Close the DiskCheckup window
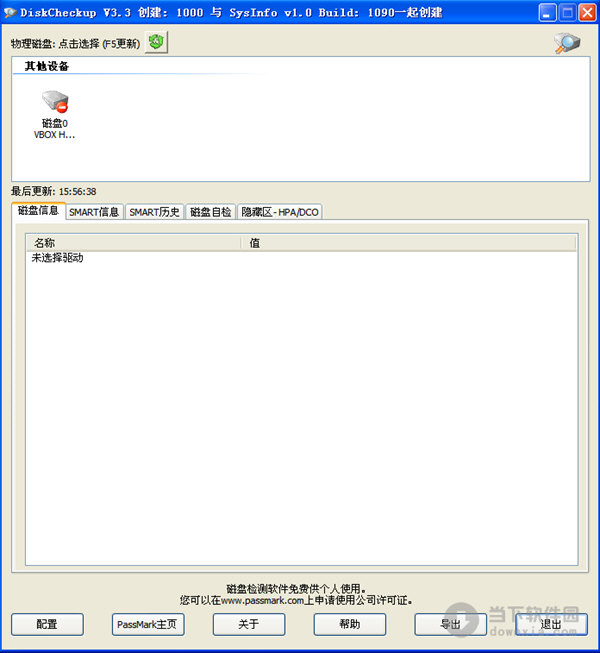The height and width of the screenshot is (653, 600). [587, 12]
